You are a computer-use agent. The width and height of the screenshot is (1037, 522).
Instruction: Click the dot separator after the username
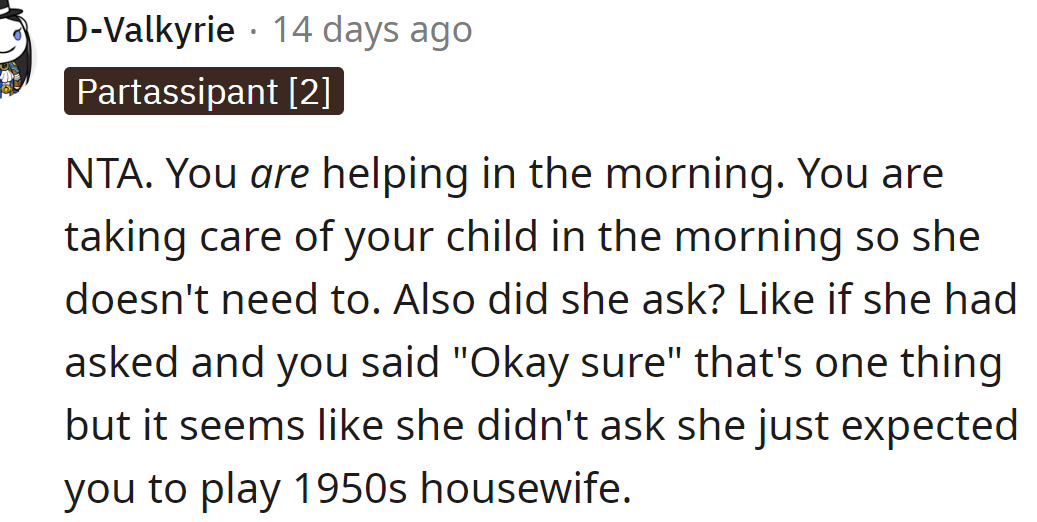click(x=253, y=31)
